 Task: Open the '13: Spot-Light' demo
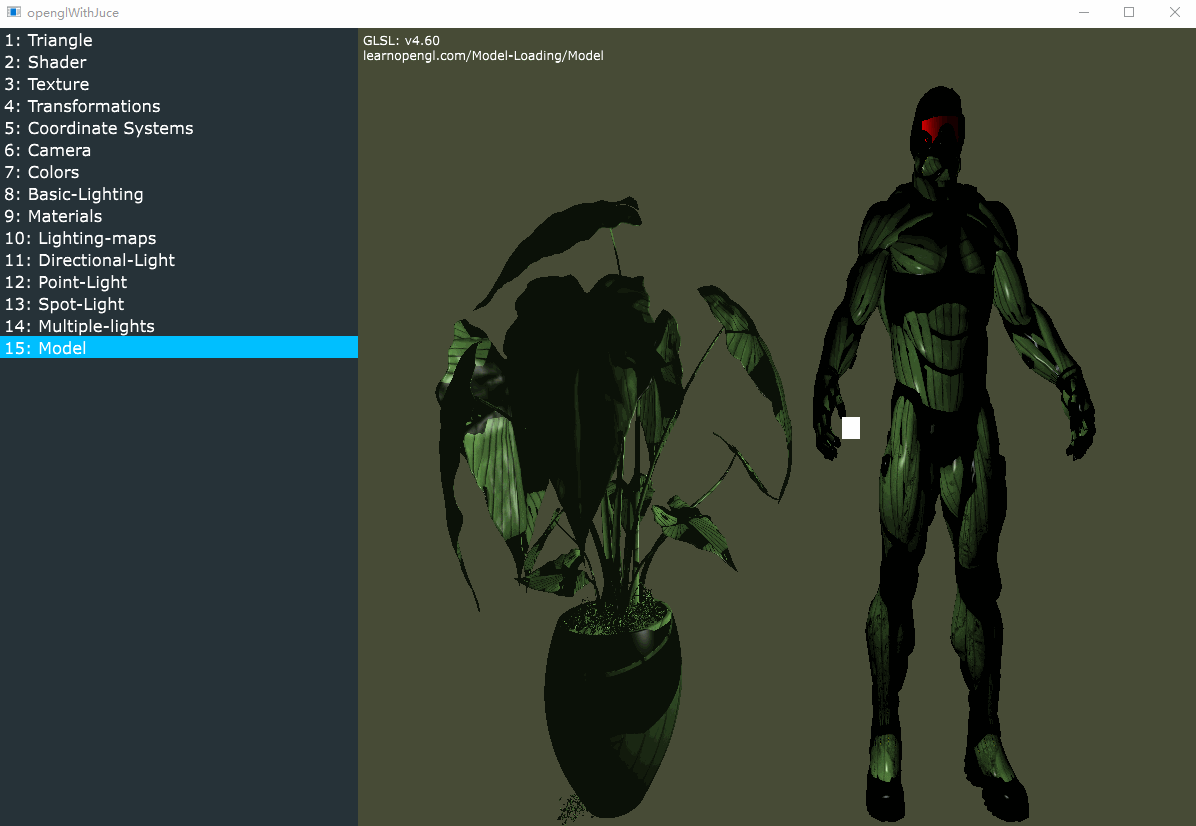tap(178, 304)
